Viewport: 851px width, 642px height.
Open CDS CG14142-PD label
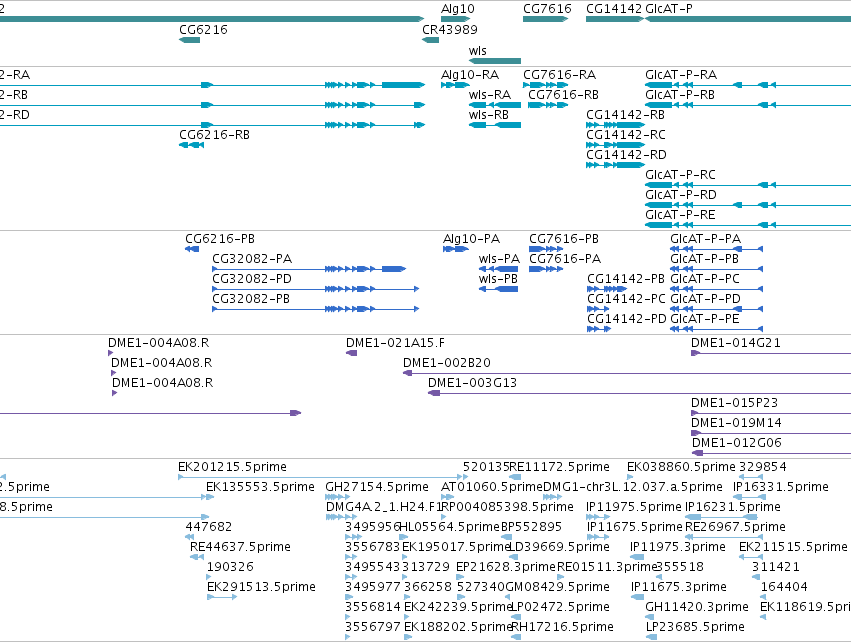(627, 319)
